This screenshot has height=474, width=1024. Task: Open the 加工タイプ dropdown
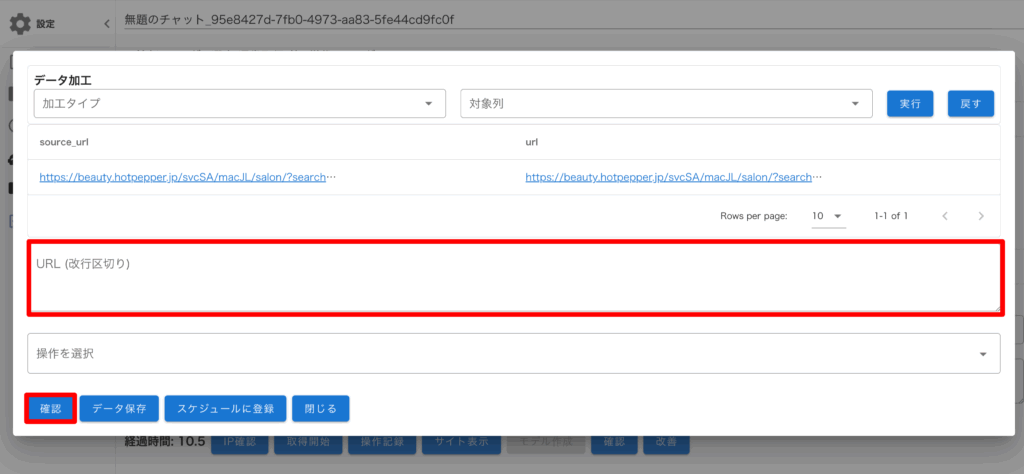tap(239, 103)
